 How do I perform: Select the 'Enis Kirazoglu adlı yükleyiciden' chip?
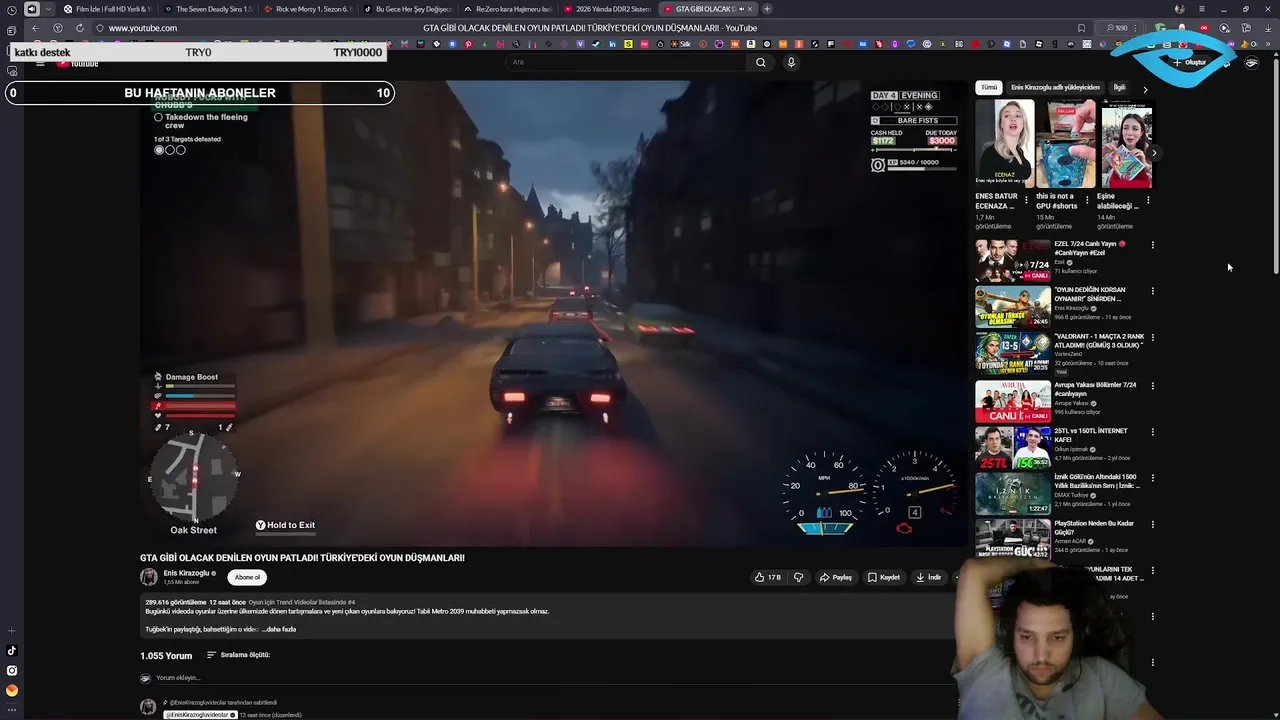(1055, 87)
